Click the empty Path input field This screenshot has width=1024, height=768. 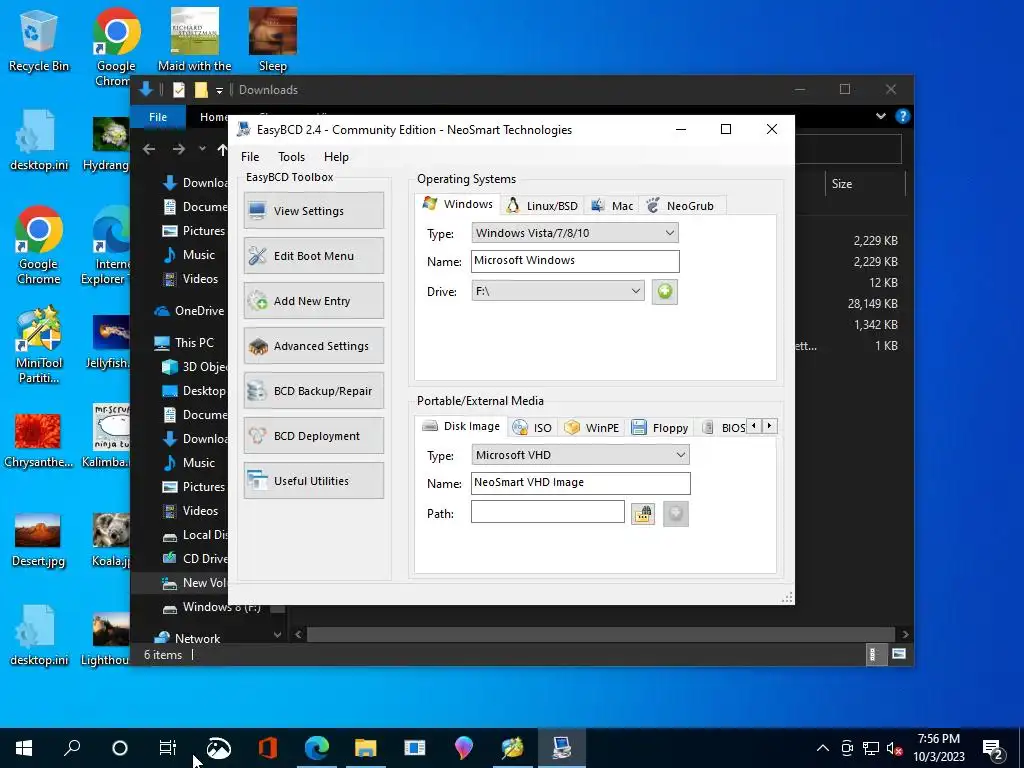pos(547,511)
